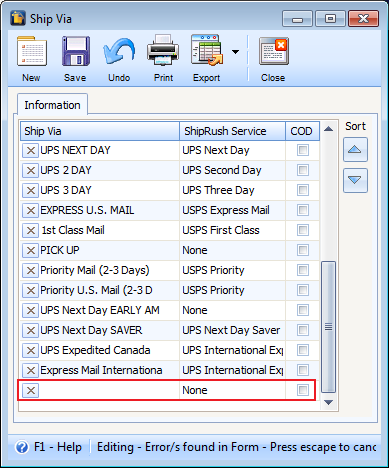
Task: Open ShipRush Service cell of blank row
Action: [232, 390]
